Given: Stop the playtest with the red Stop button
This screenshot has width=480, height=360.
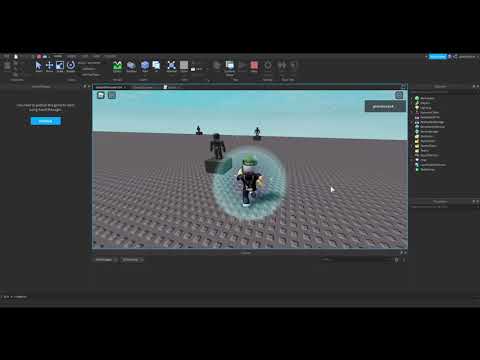Looking at the screenshot, I should coord(254,66).
